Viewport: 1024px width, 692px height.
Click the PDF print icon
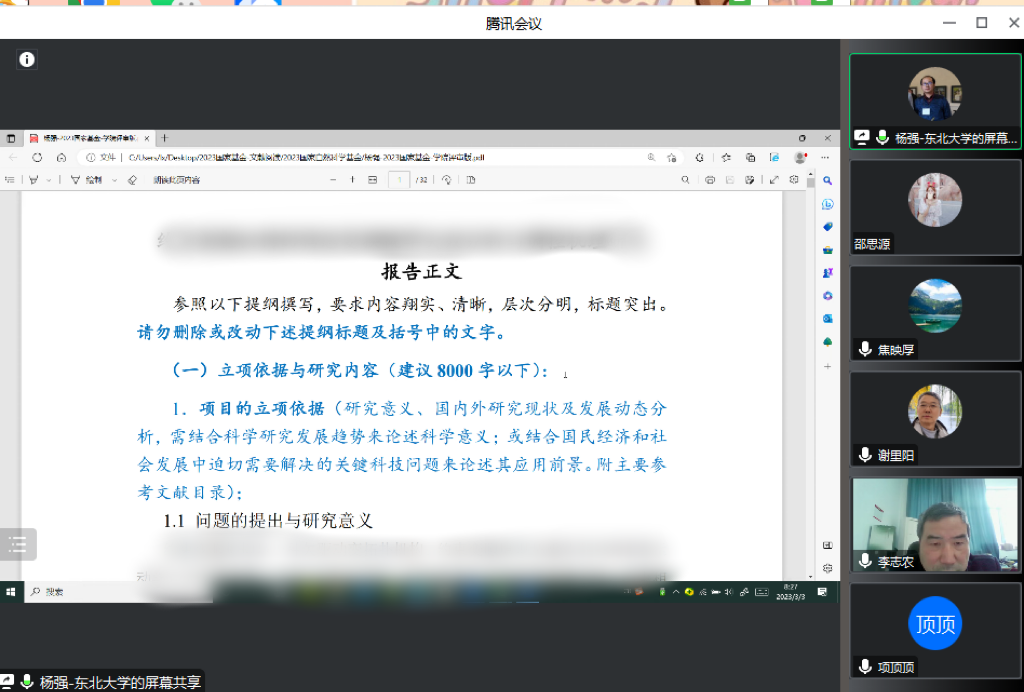[710, 180]
